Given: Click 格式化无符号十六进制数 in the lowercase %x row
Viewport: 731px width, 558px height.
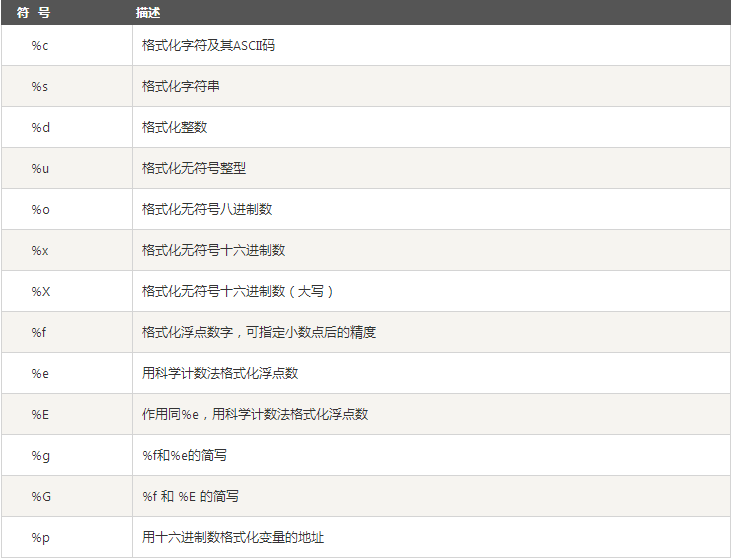Looking at the screenshot, I should pos(214,250).
